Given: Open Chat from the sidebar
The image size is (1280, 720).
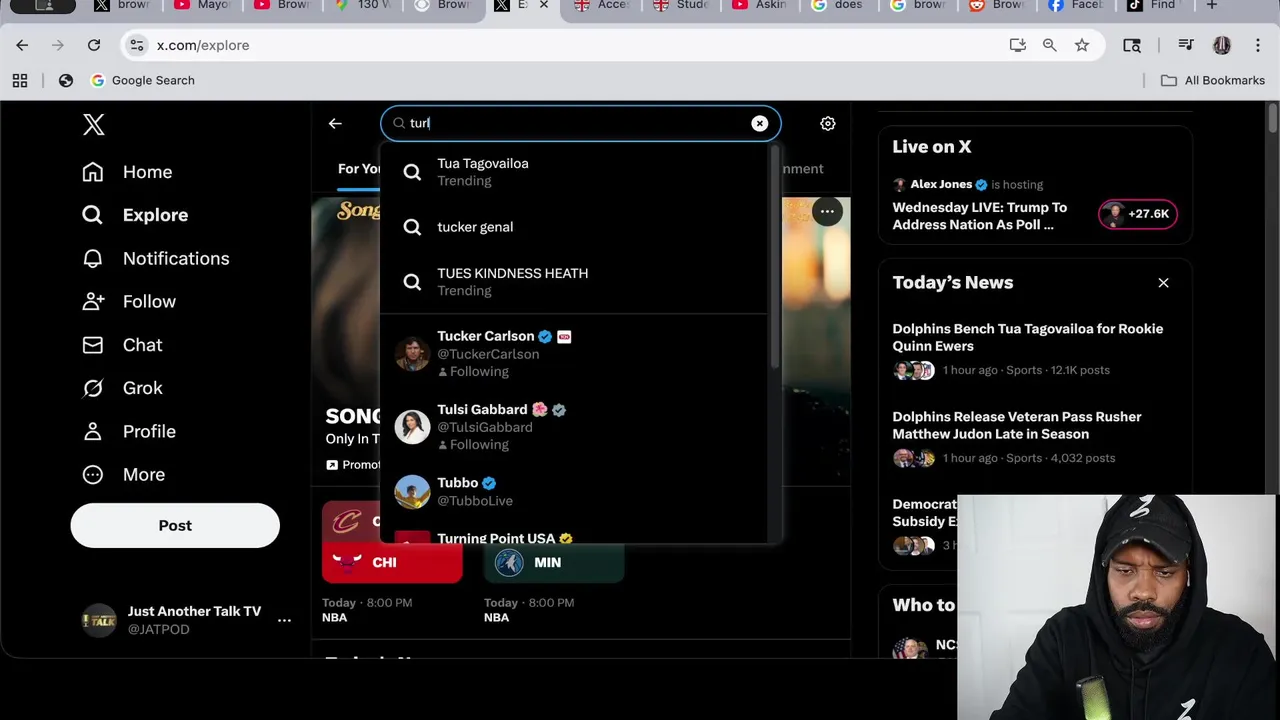Looking at the screenshot, I should (121, 345).
